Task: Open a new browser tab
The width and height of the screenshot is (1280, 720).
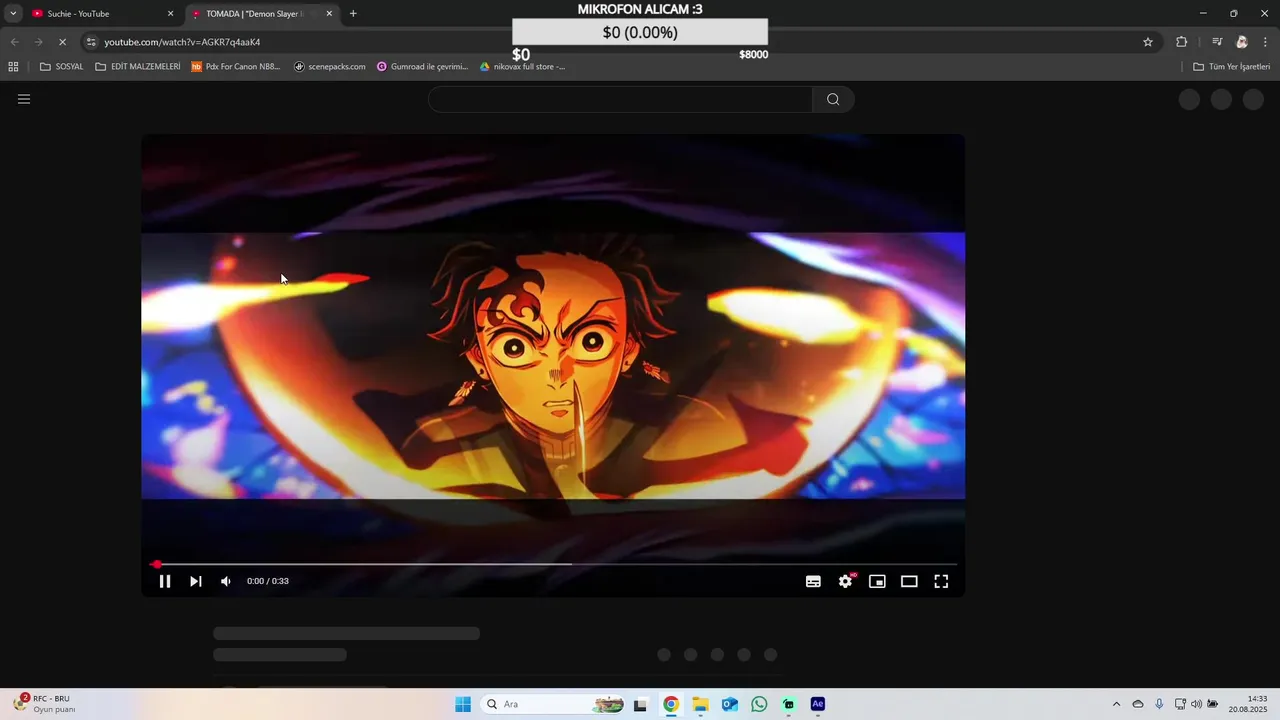Action: click(353, 14)
